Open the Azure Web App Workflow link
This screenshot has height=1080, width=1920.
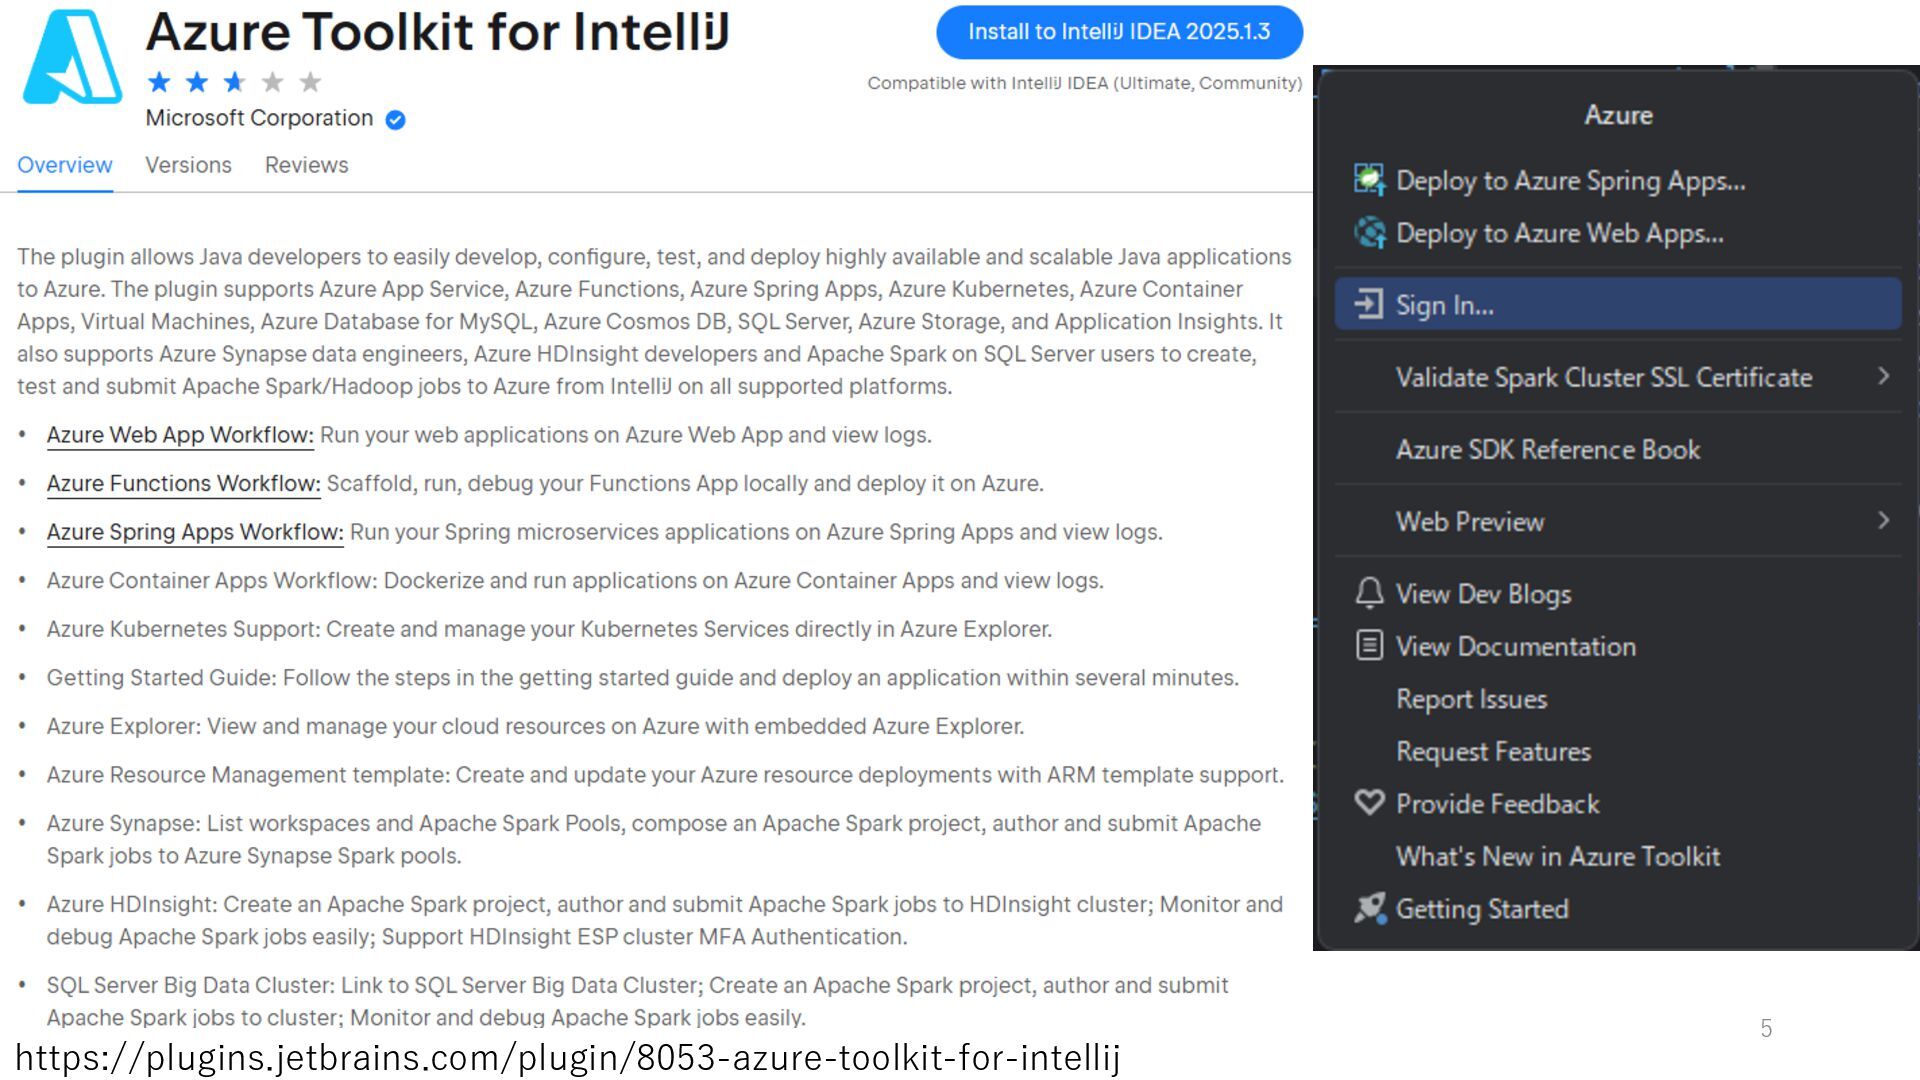coord(180,435)
